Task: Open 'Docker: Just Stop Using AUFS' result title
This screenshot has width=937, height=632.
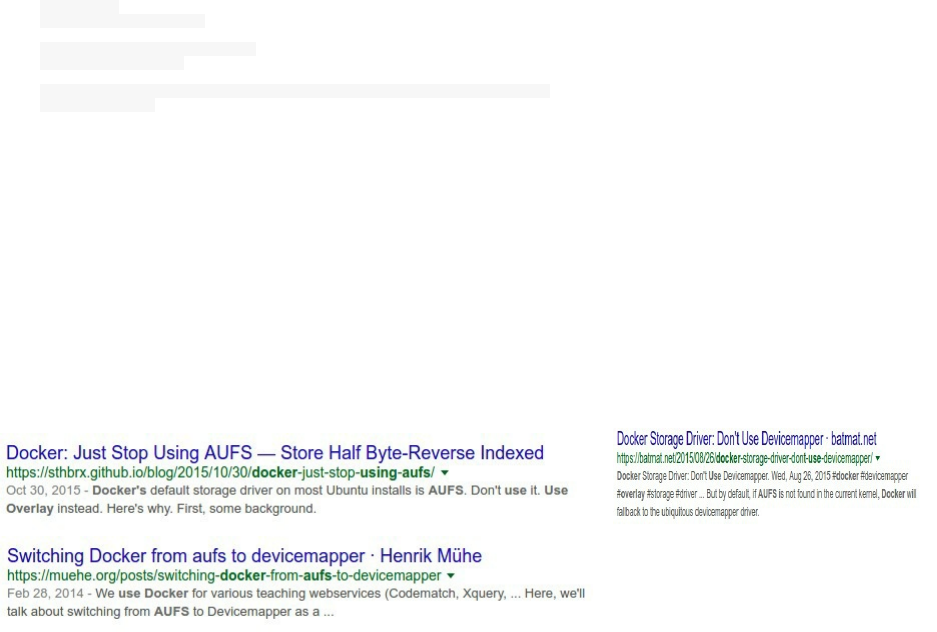Action: coord(275,453)
